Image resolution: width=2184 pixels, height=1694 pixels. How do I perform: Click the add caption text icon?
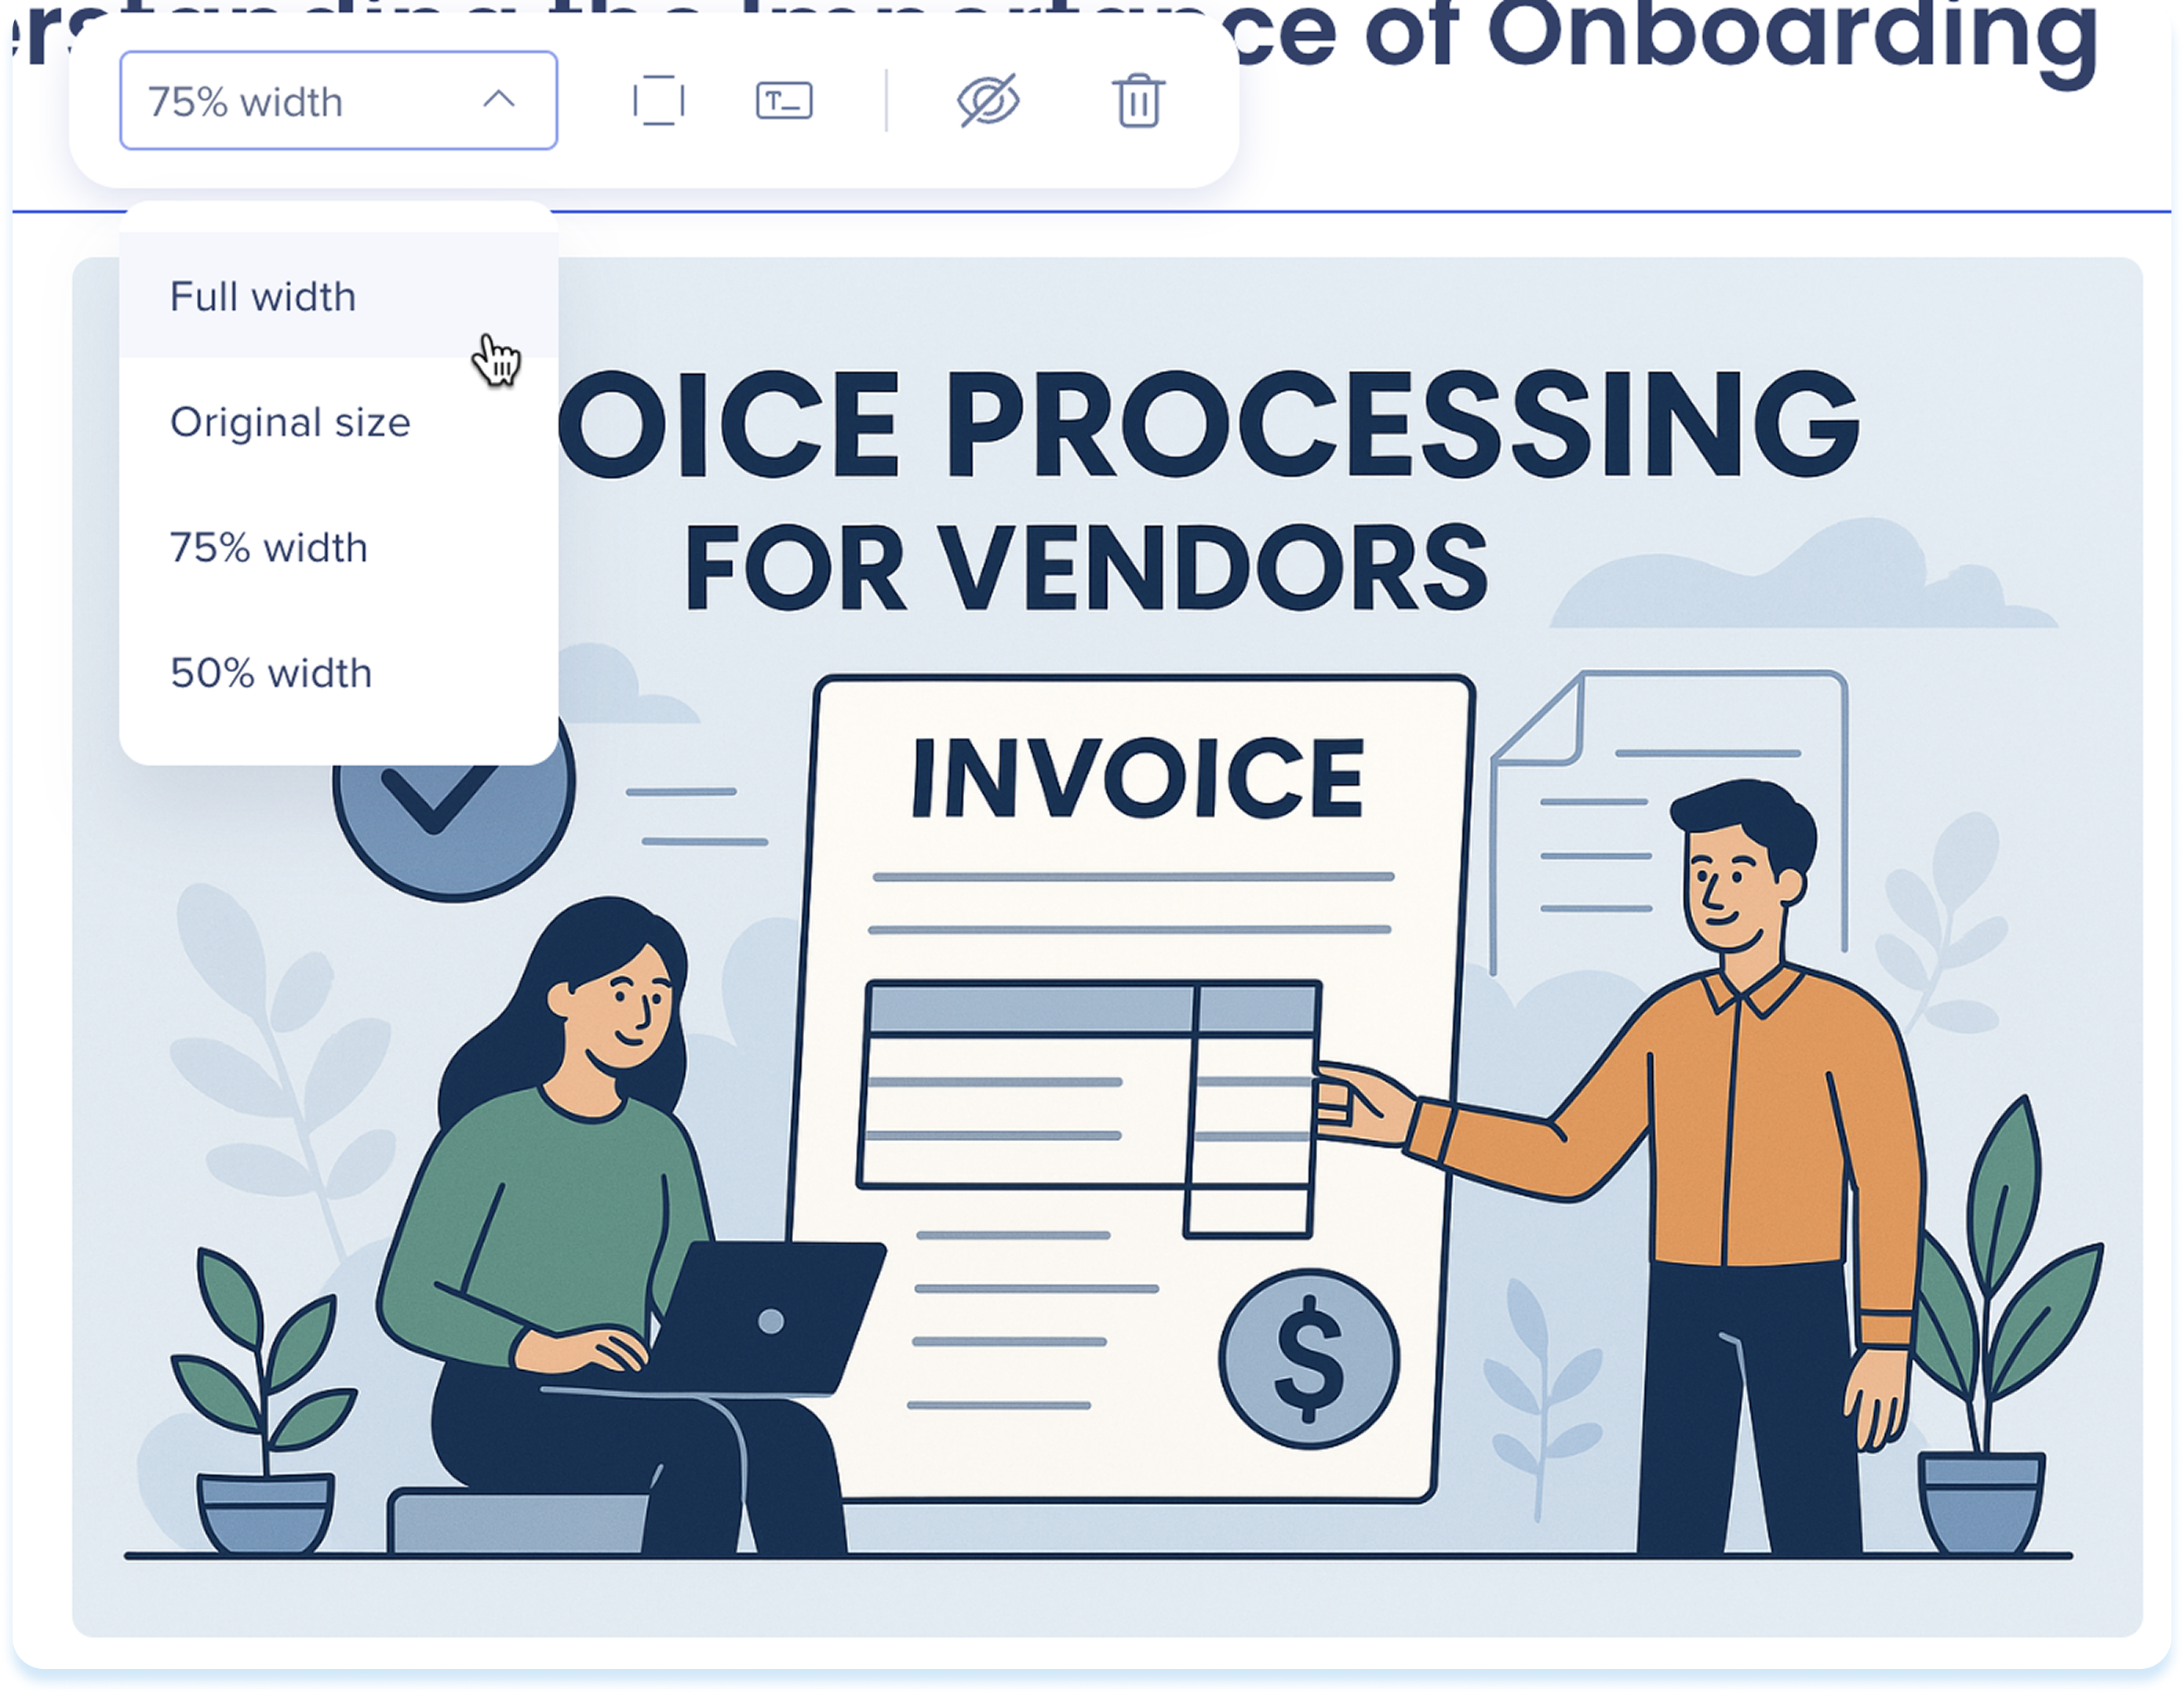pyautogui.click(x=784, y=101)
